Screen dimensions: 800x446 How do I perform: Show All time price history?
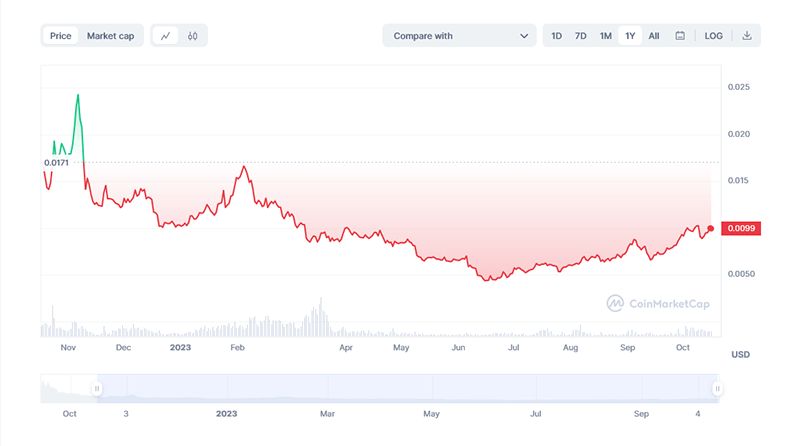click(x=654, y=36)
